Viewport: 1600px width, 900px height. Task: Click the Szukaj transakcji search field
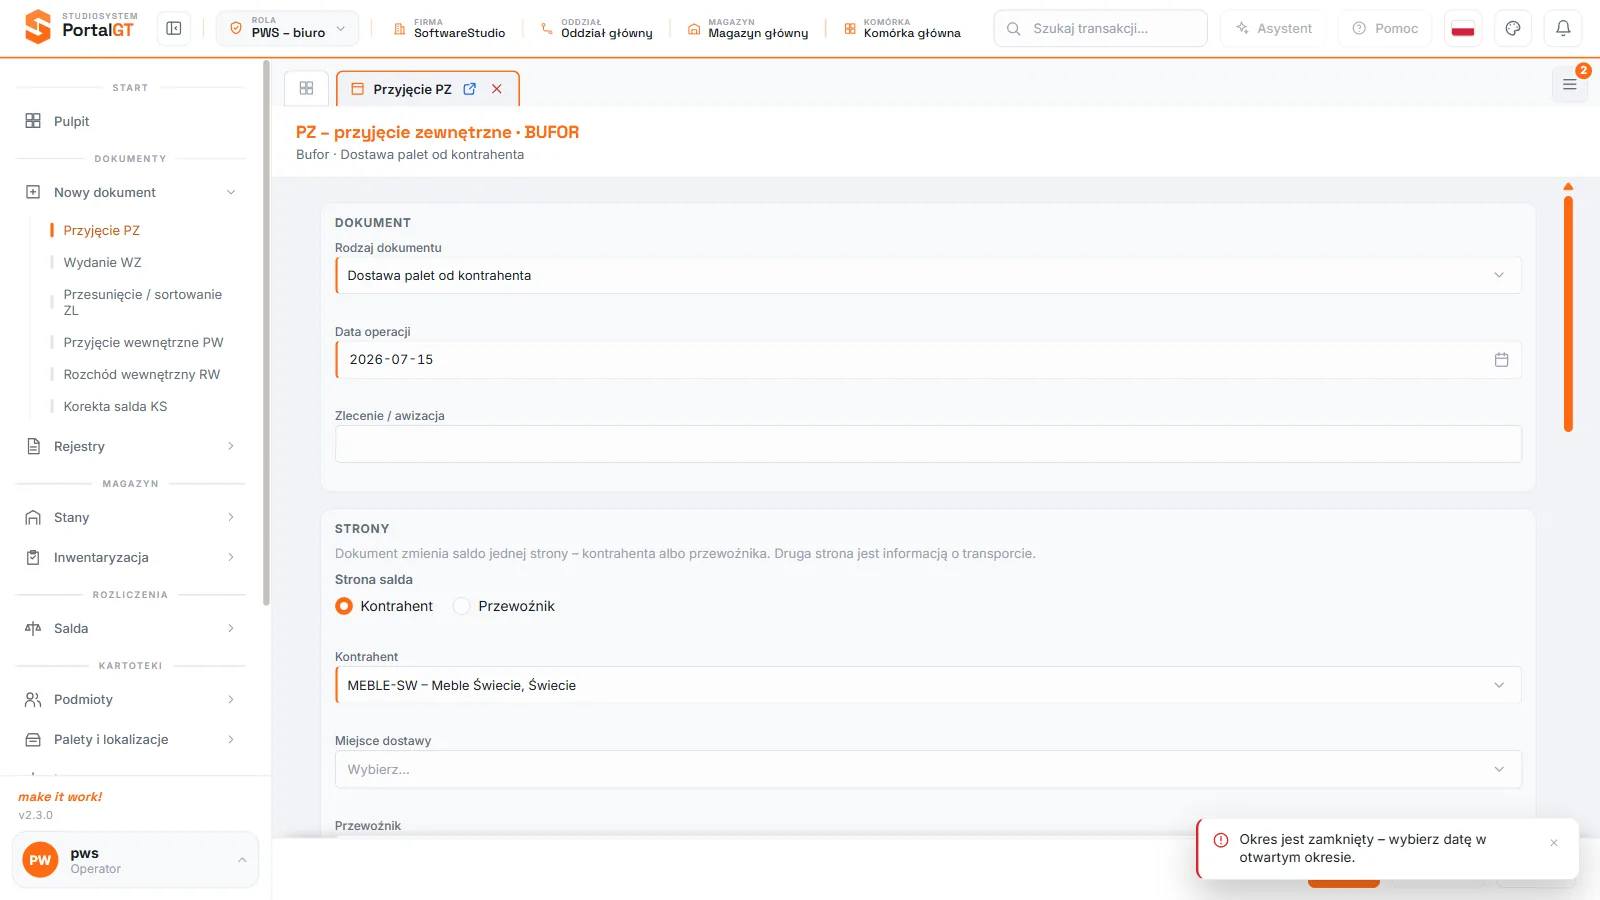(x=1100, y=28)
